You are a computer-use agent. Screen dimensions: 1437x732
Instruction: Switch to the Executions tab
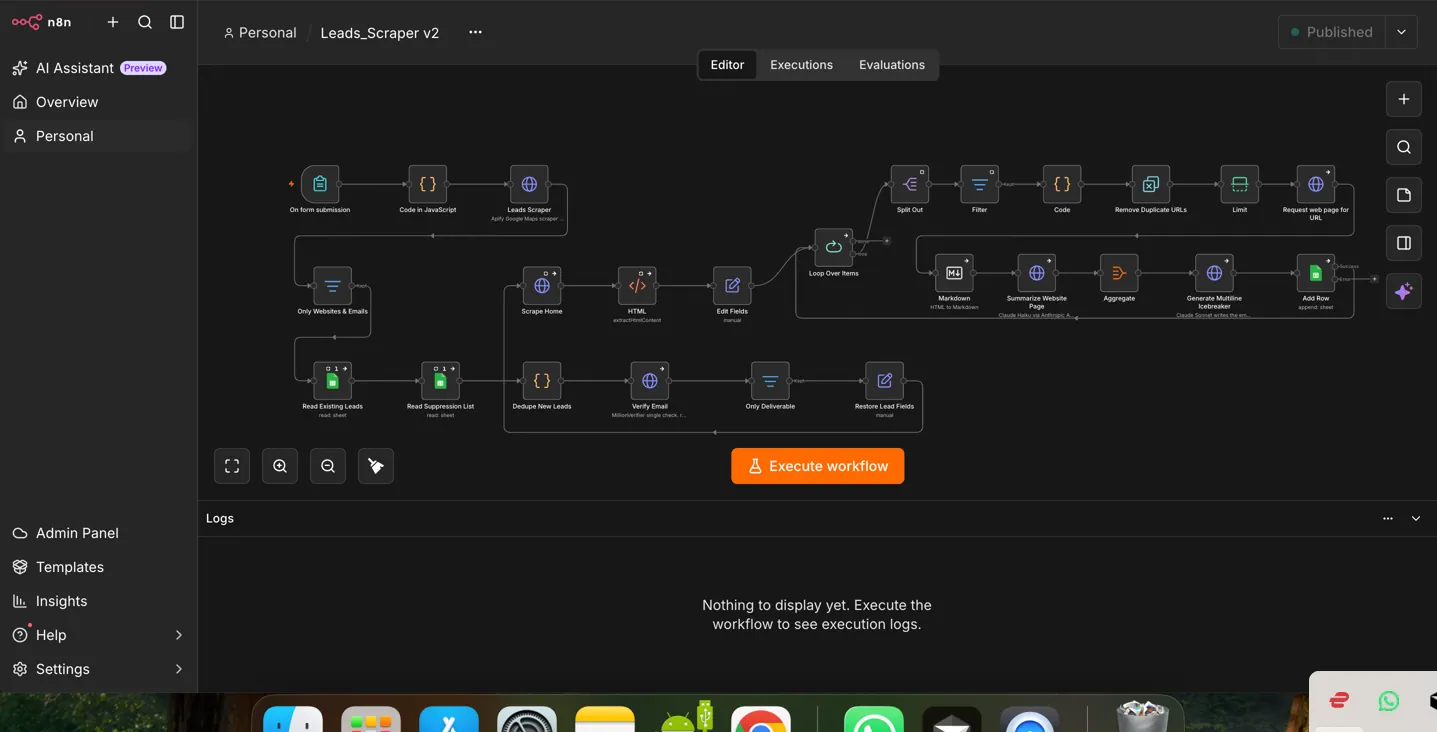pyautogui.click(x=801, y=65)
